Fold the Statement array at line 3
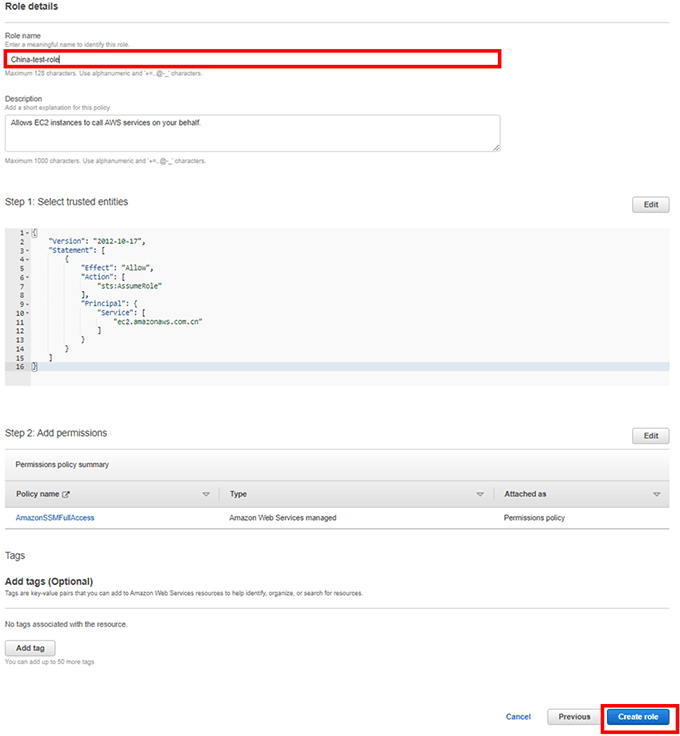This screenshot has height=736, width=680. tap(27, 251)
